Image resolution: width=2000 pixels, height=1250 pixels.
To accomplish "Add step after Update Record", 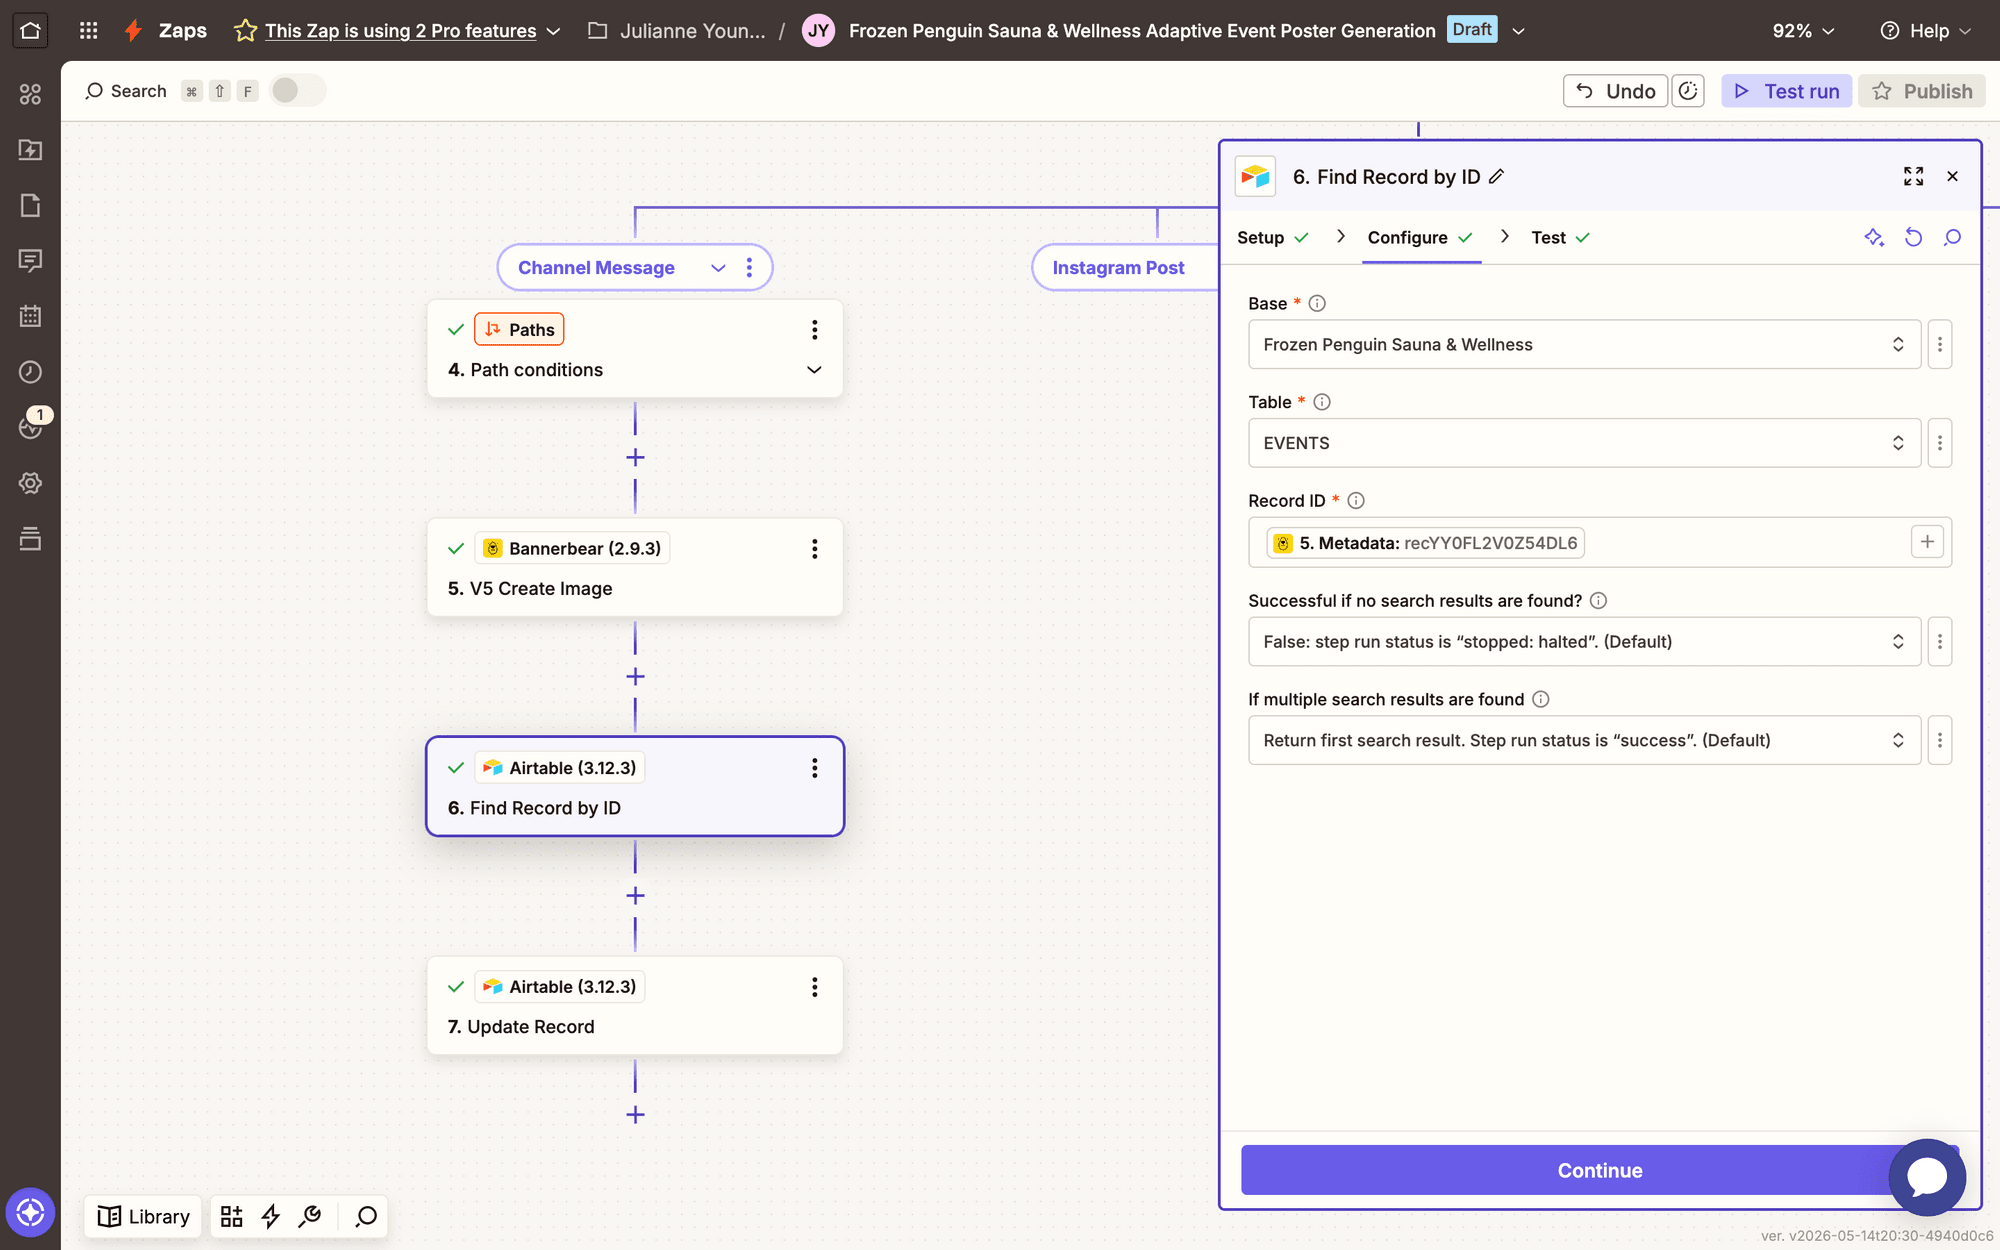I will click(x=635, y=1115).
